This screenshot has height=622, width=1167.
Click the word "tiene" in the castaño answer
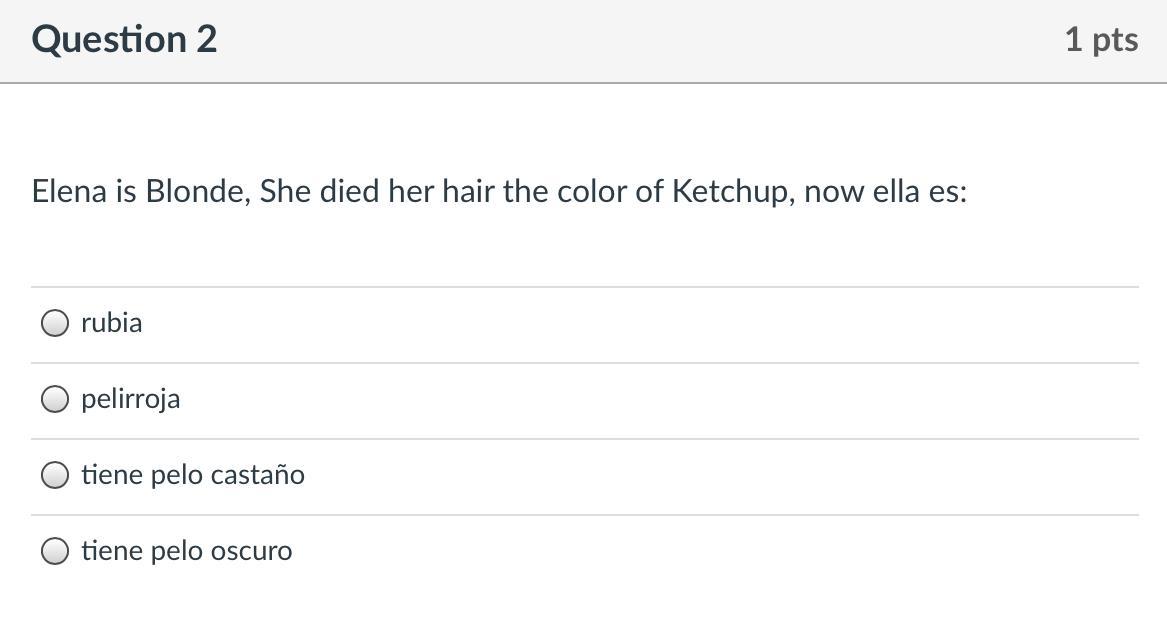click(112, 475)
